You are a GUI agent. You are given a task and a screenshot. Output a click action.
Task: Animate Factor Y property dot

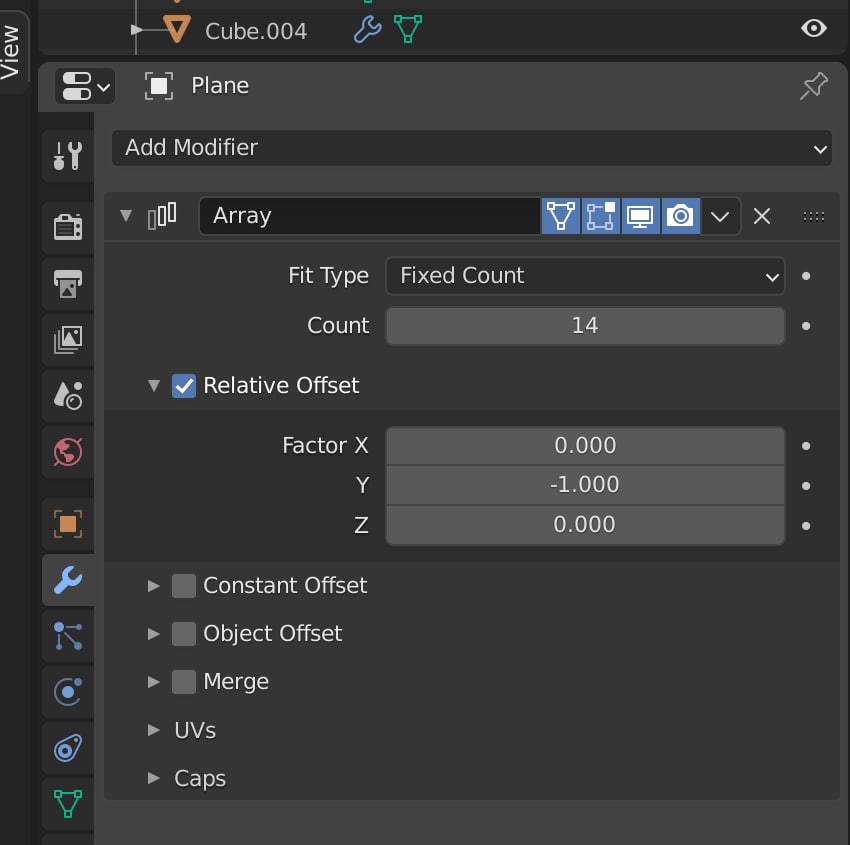tap(806, 486)
